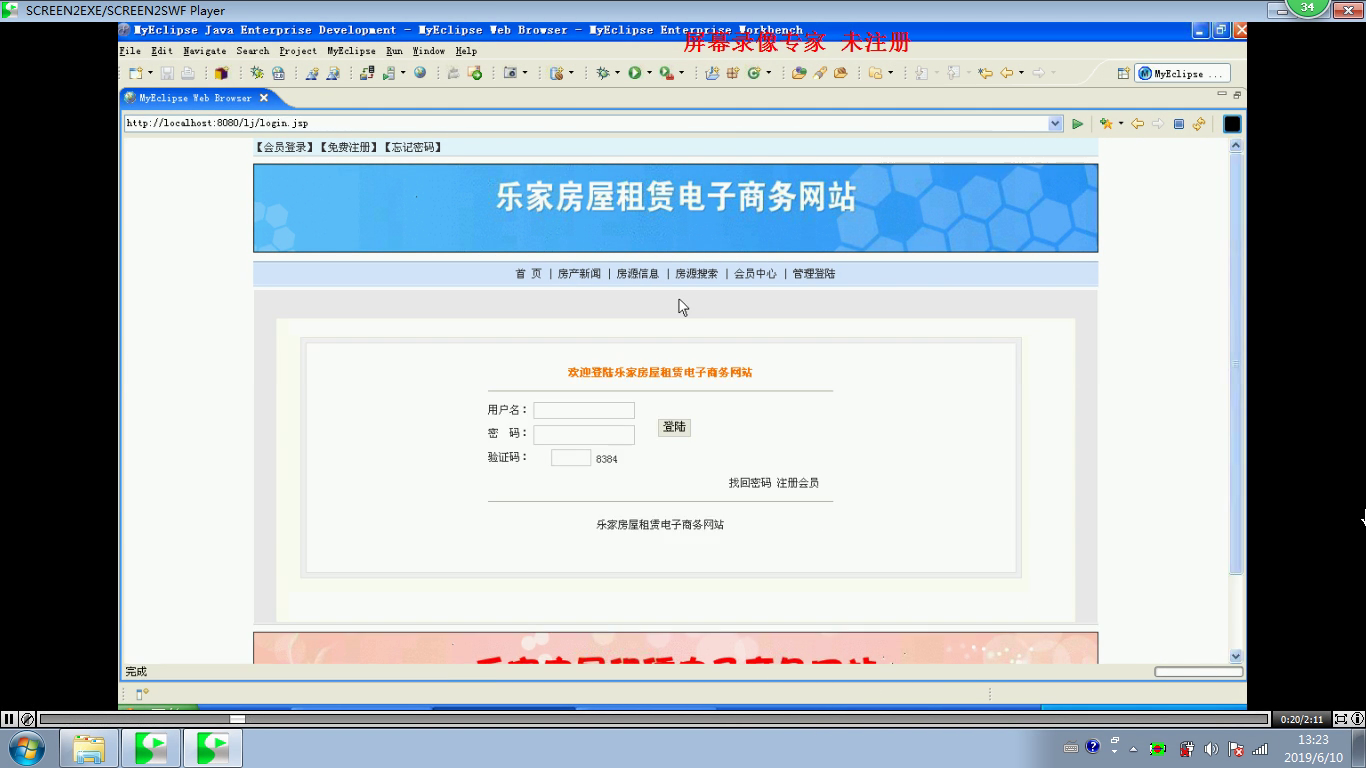Viewport: 1366px width, 768px height.
Task: Open File Explorer from the taskbar
Action: click(89, 748)
